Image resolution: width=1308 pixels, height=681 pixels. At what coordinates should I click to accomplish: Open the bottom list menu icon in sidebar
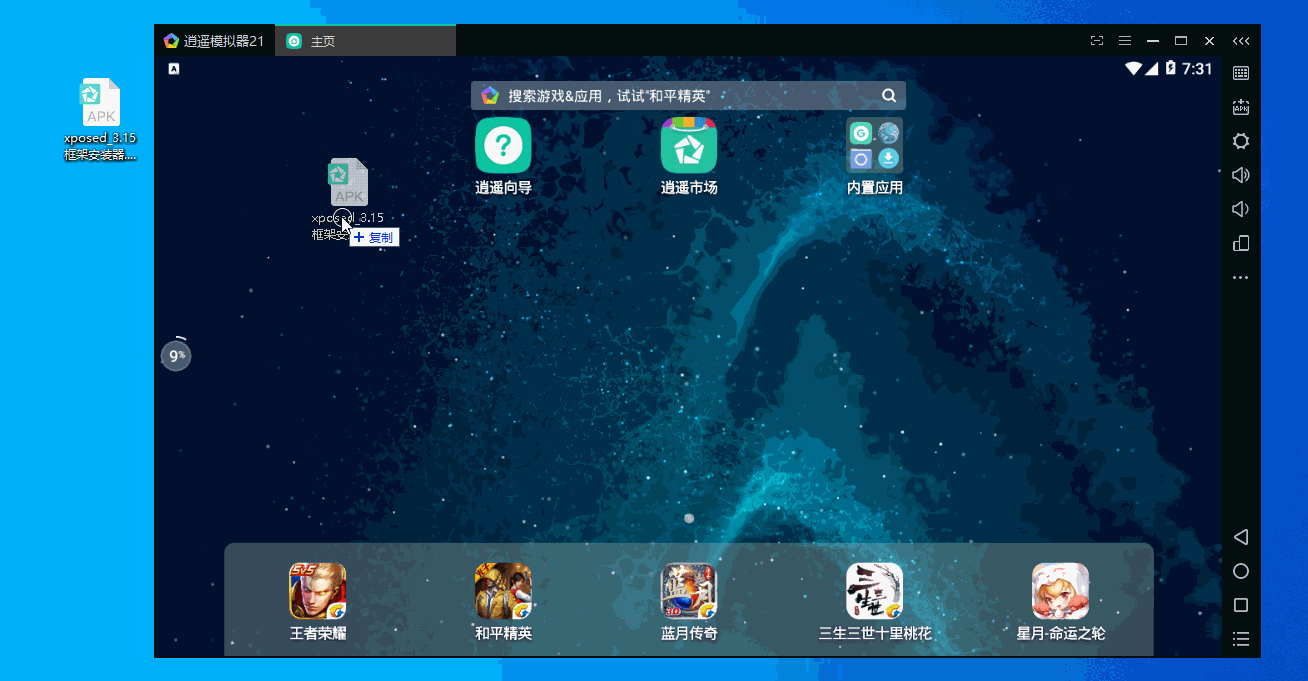click(1241, 639)
